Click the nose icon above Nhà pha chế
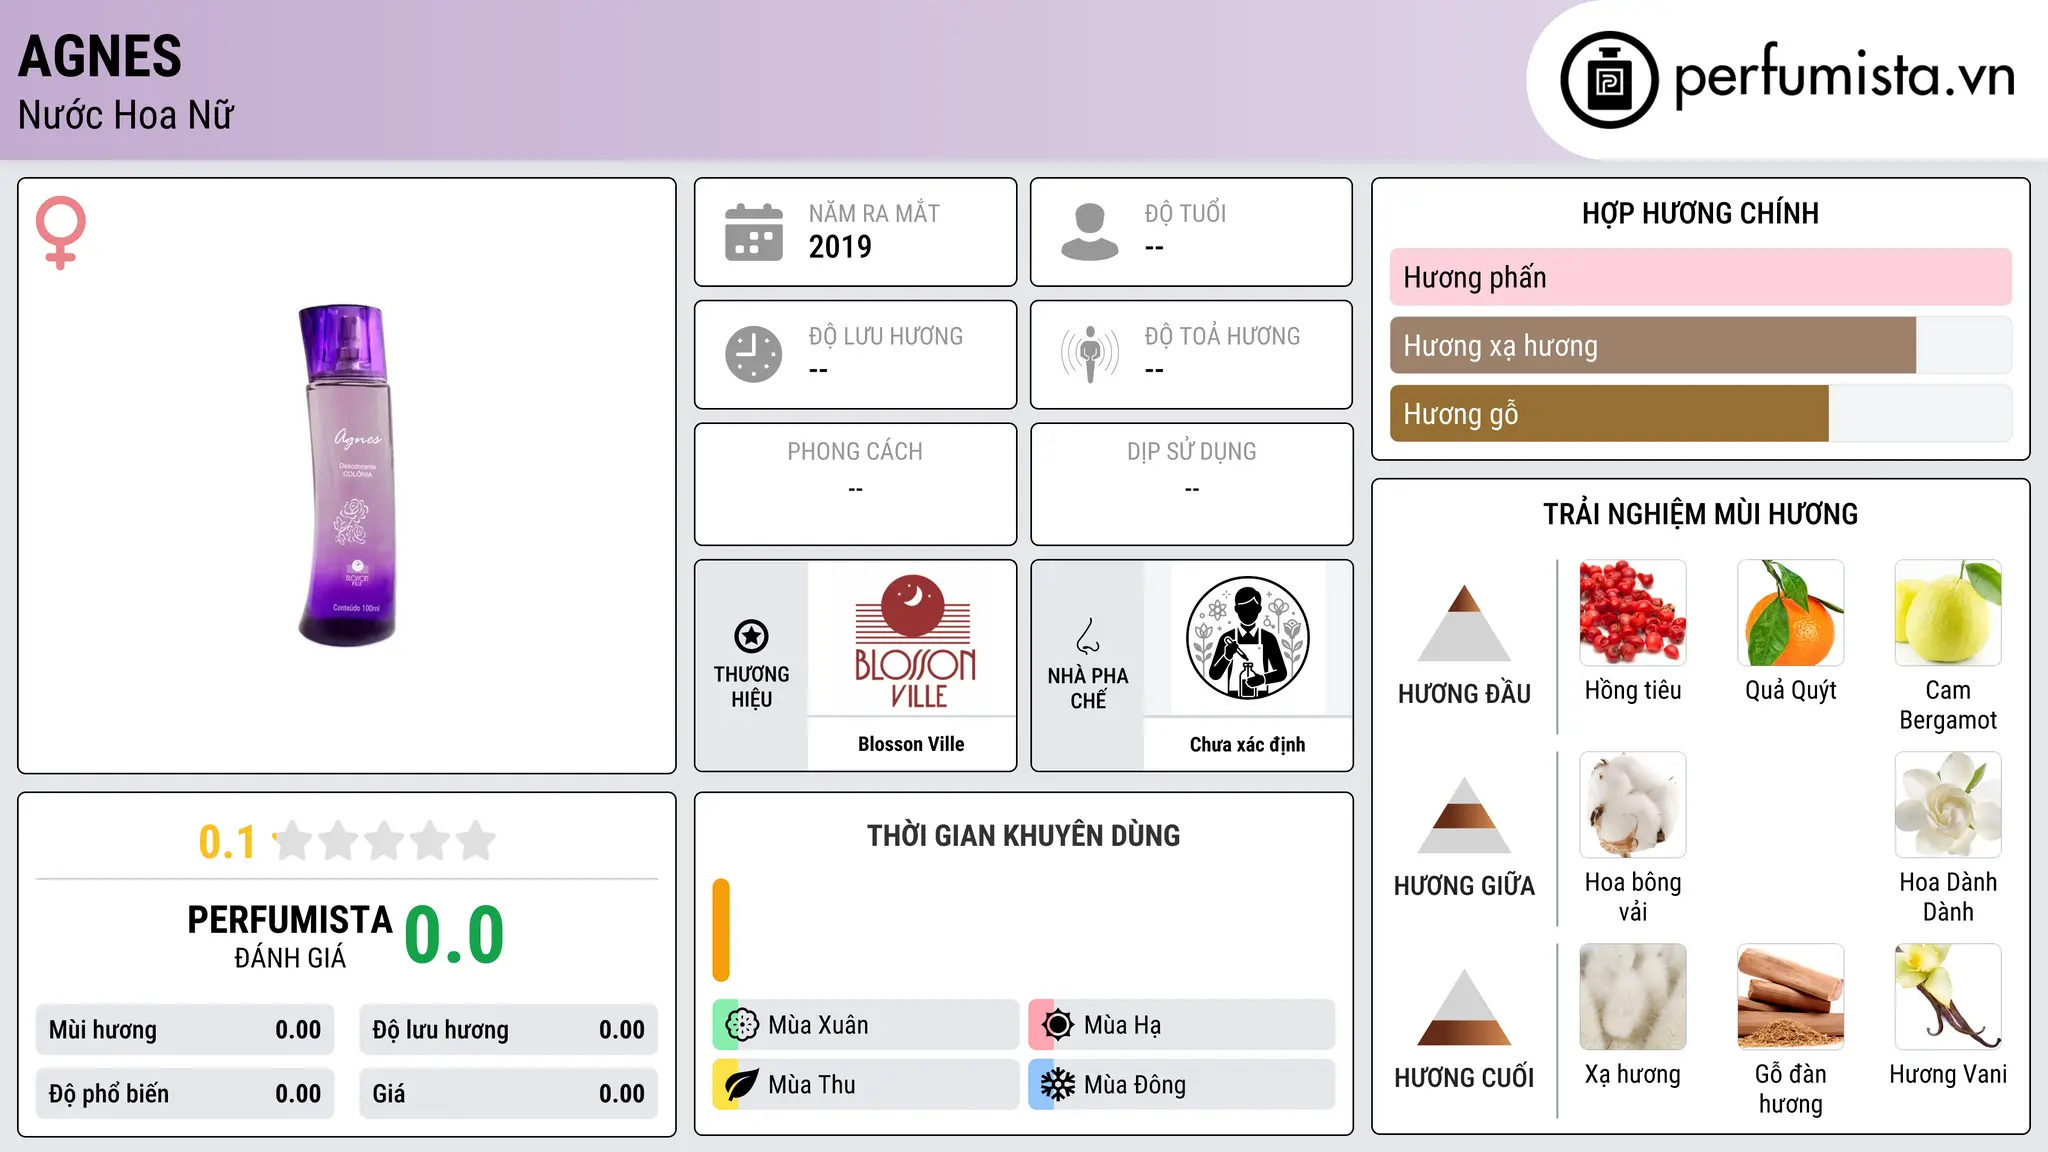Viewport: 2048px width, 1152px height. (1088, 636)
